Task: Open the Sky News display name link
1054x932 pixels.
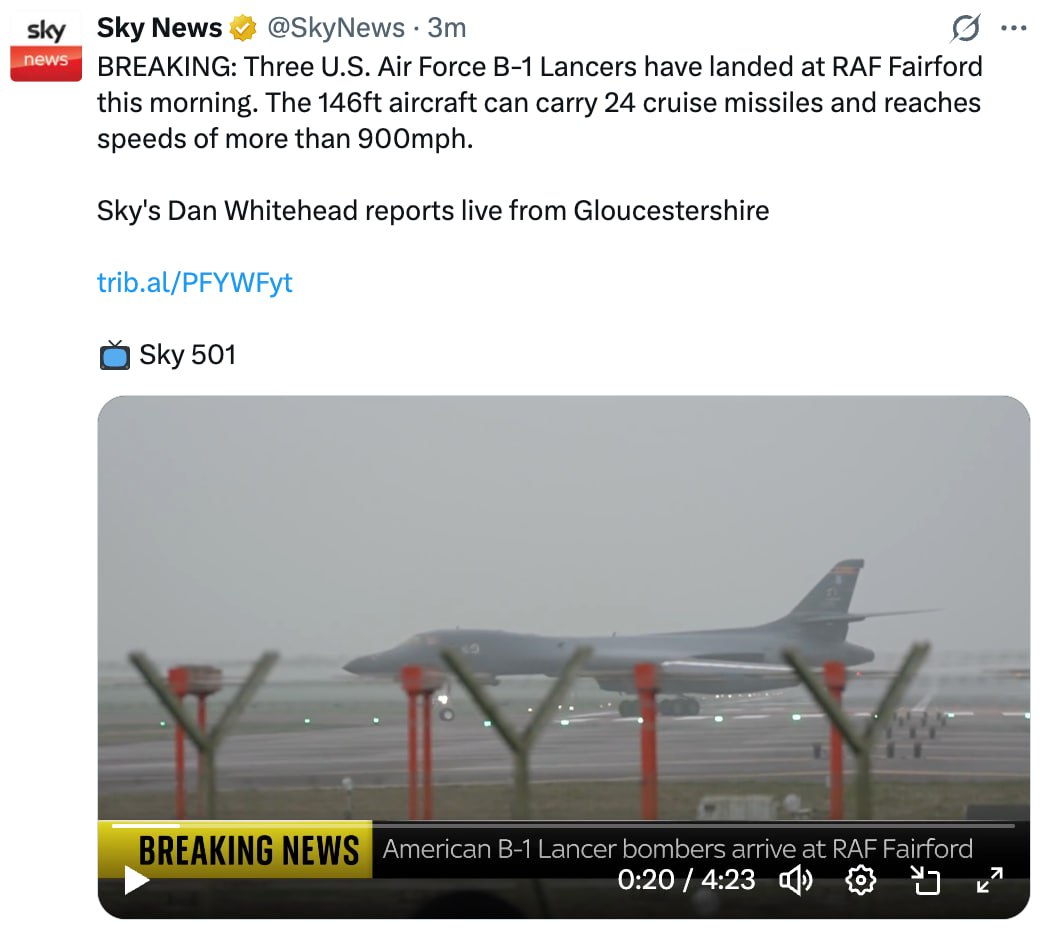Action: (x=159, y=28)
